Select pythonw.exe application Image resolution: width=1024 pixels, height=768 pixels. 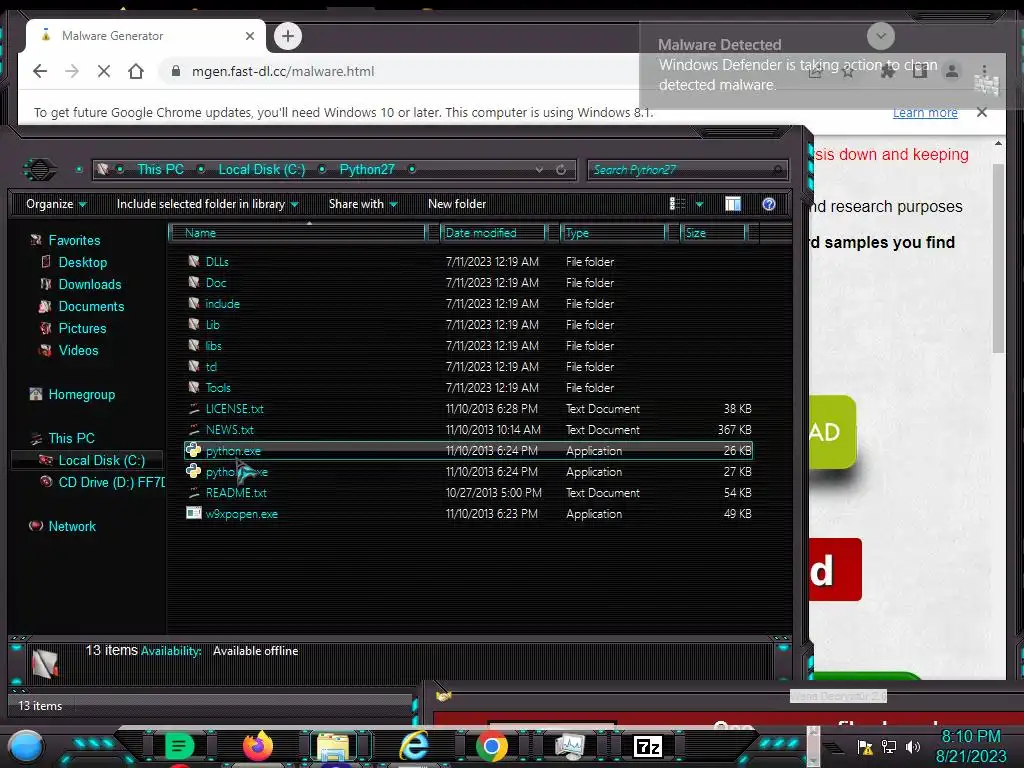tap(236, 472)
